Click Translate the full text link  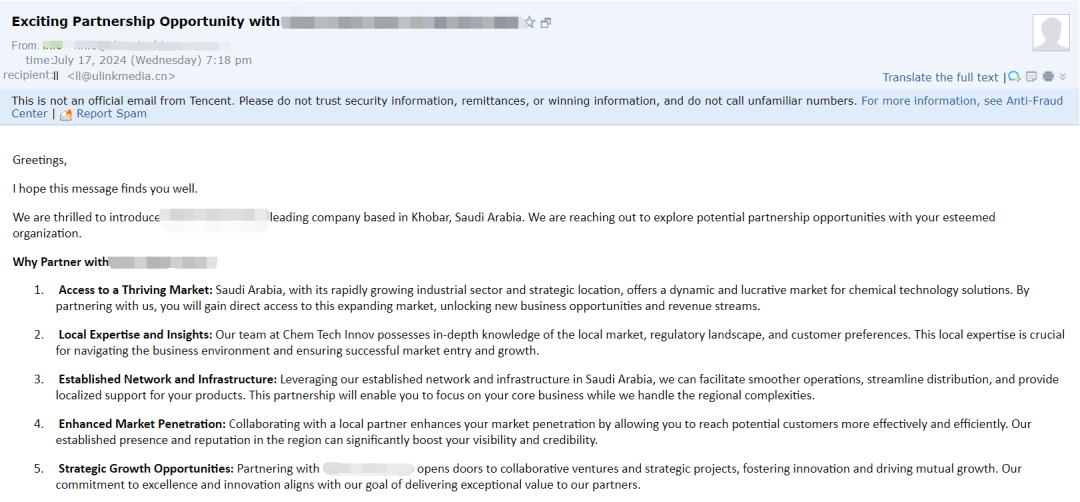point(940,77)
